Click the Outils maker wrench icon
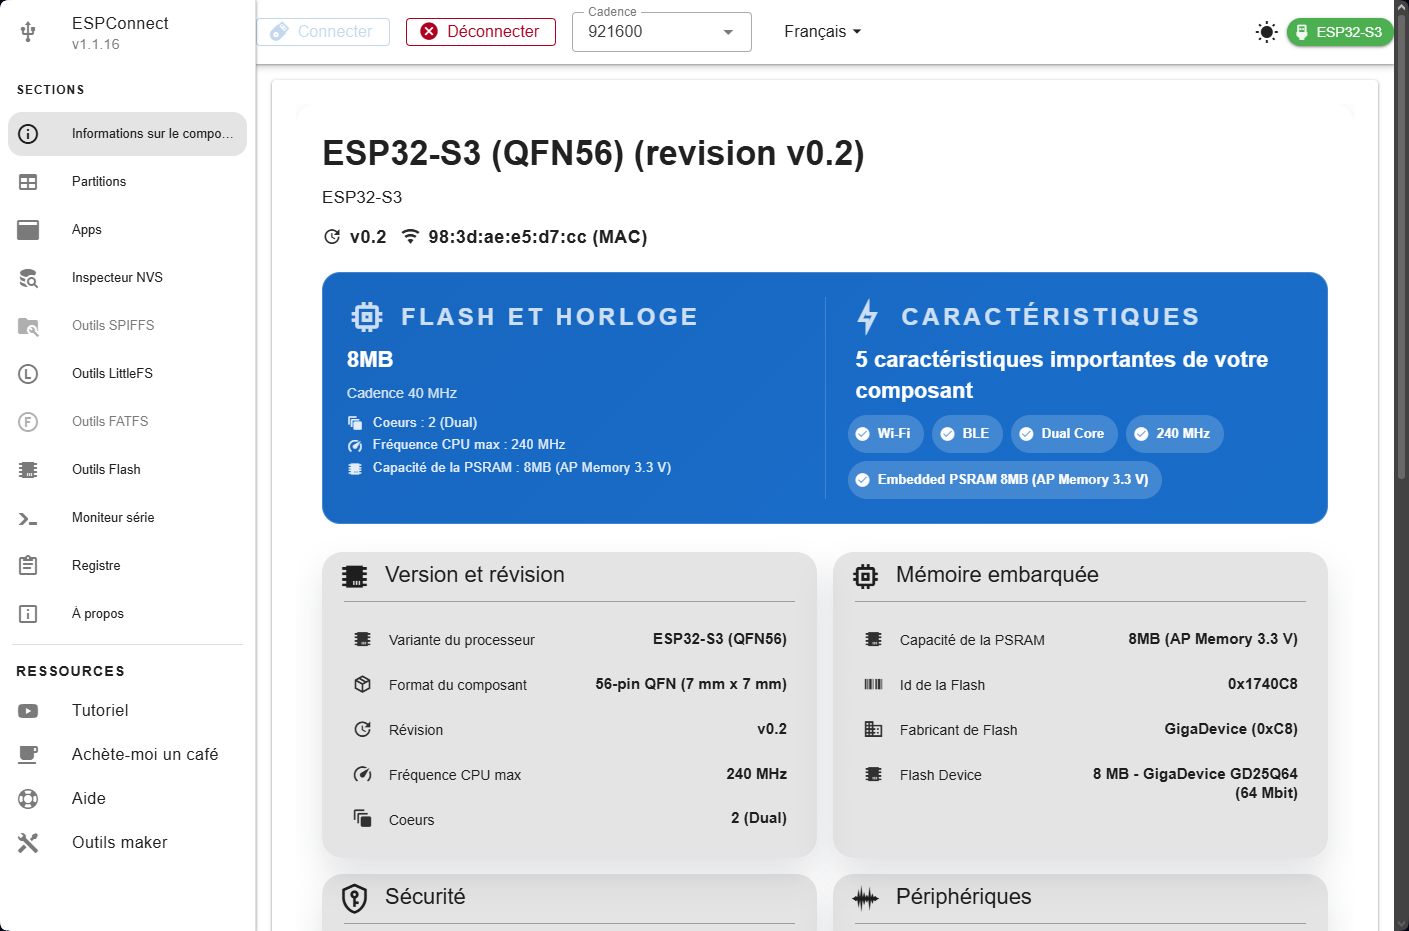 pyautogui.click(x=28, y=843)
